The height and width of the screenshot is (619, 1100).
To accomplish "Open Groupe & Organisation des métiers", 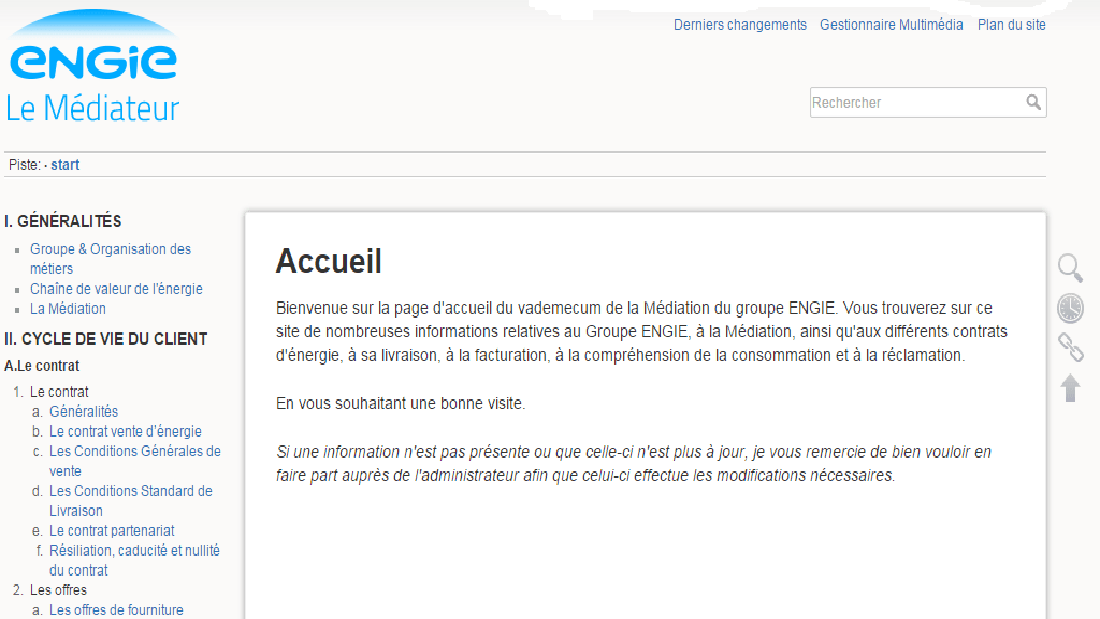I will (x=110, y=259).
